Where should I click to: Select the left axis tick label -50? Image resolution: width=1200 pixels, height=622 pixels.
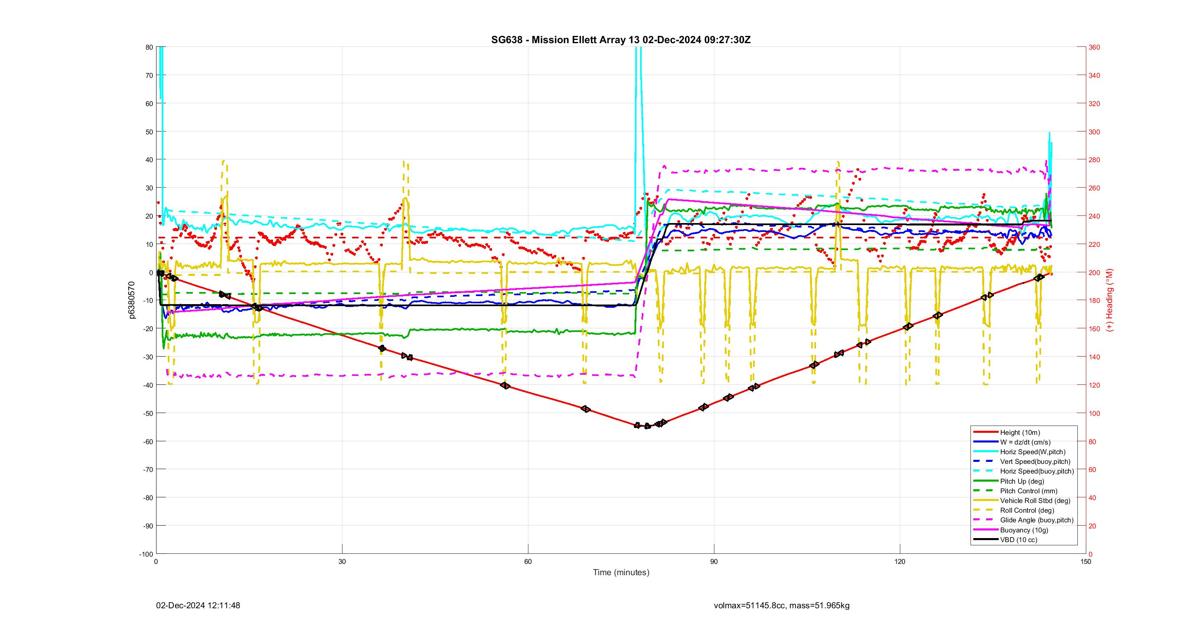coord(147,413)
